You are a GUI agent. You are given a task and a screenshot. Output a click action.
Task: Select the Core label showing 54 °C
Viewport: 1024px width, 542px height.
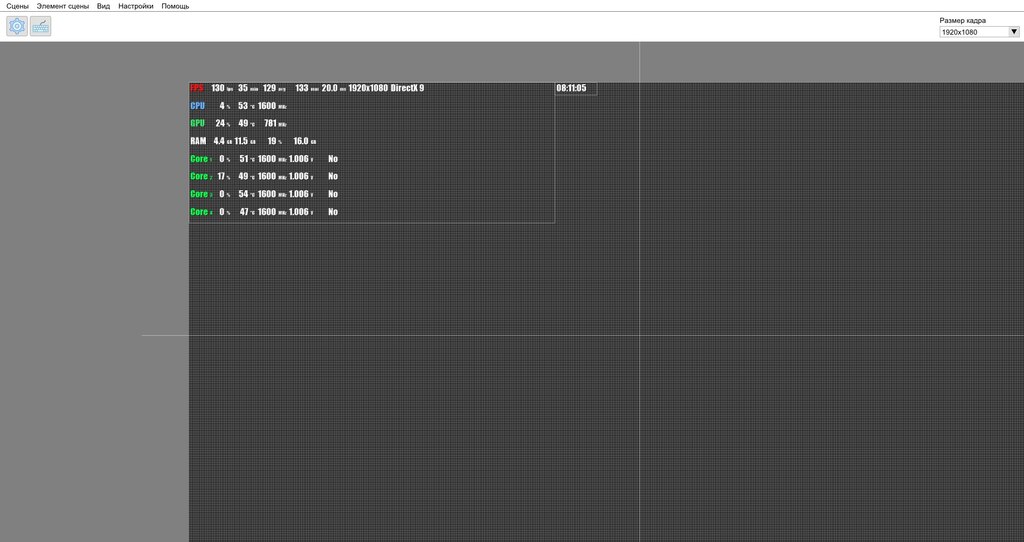pos(199,194)
